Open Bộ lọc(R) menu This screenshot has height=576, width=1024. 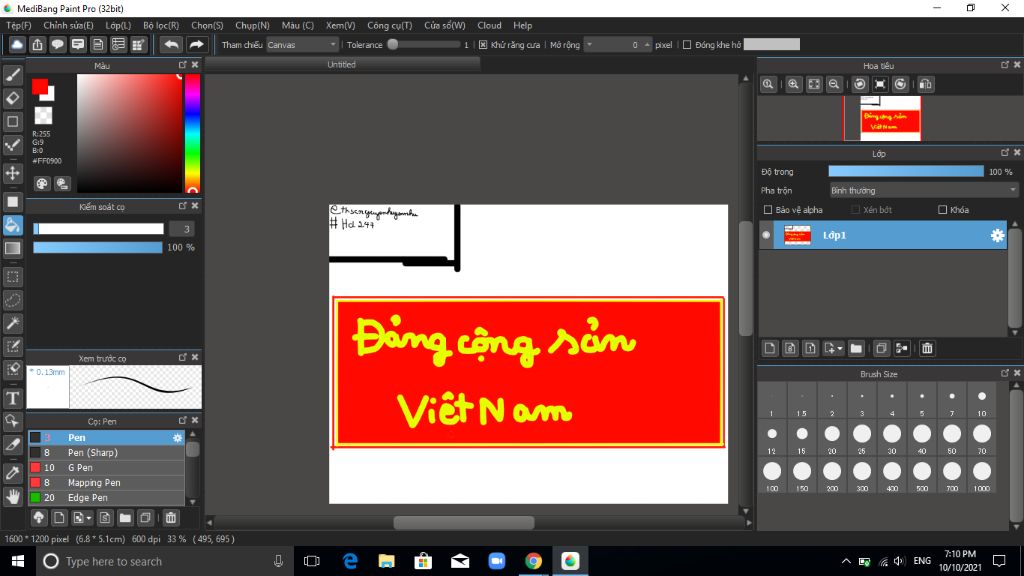[161, 25]
